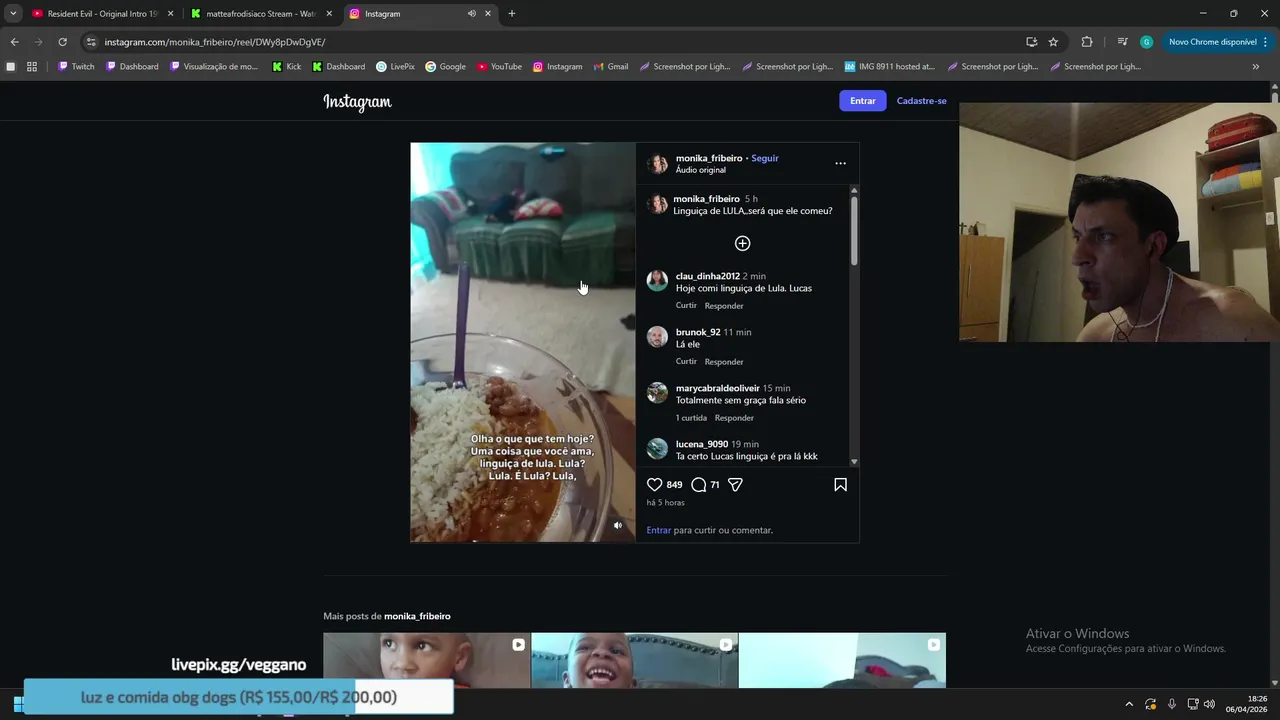This screenshot has height=720, width=1280.
Task: Open the three-dot more options menu
Action: 840,163
